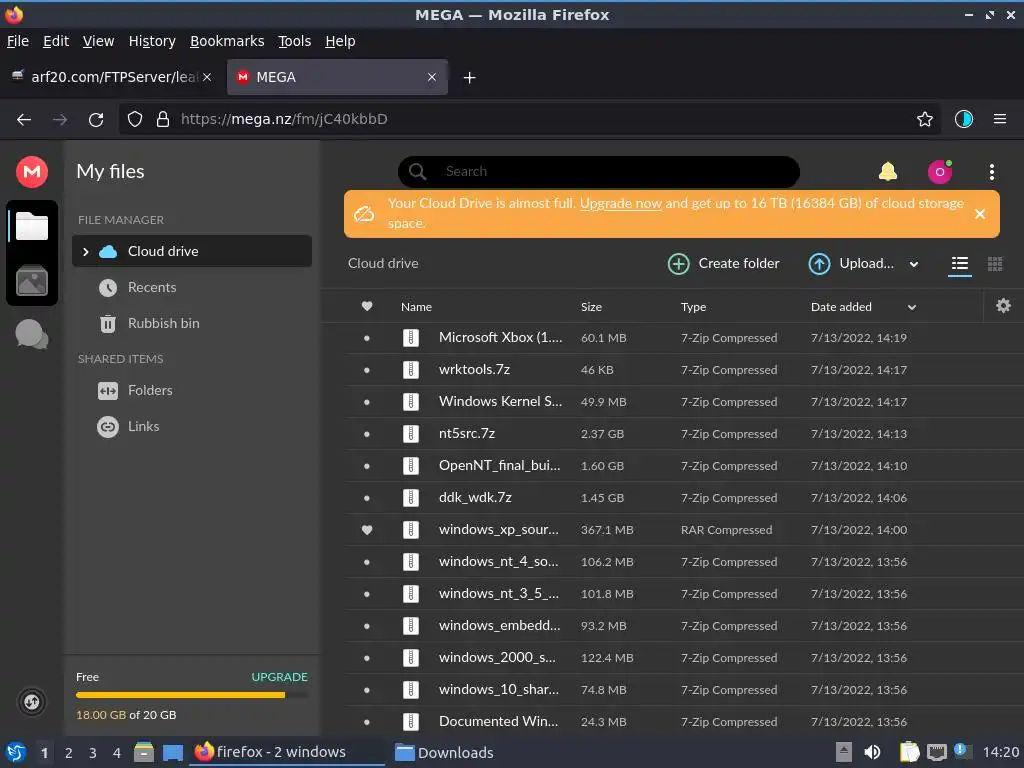Toggle favourite on windows_xp_sour... row
This screenshot has width=1024, height=768.
pos(367,530)
